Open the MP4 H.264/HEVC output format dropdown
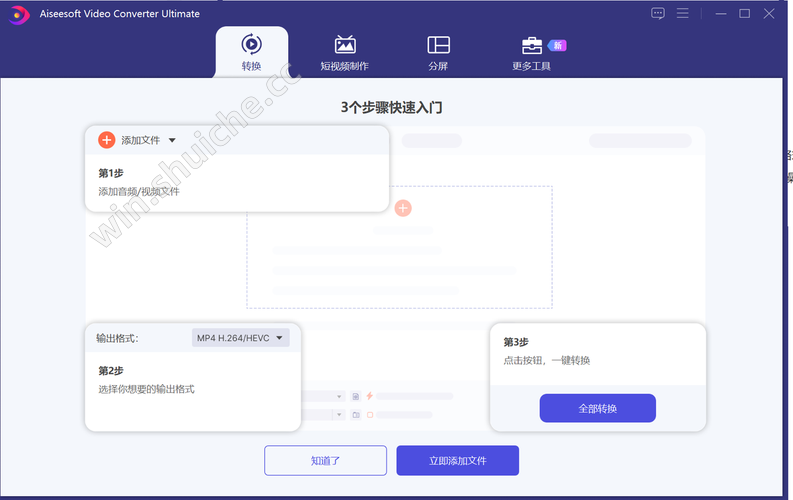The height and width of the screenshot is (500, 793). (x=241, y=338)
